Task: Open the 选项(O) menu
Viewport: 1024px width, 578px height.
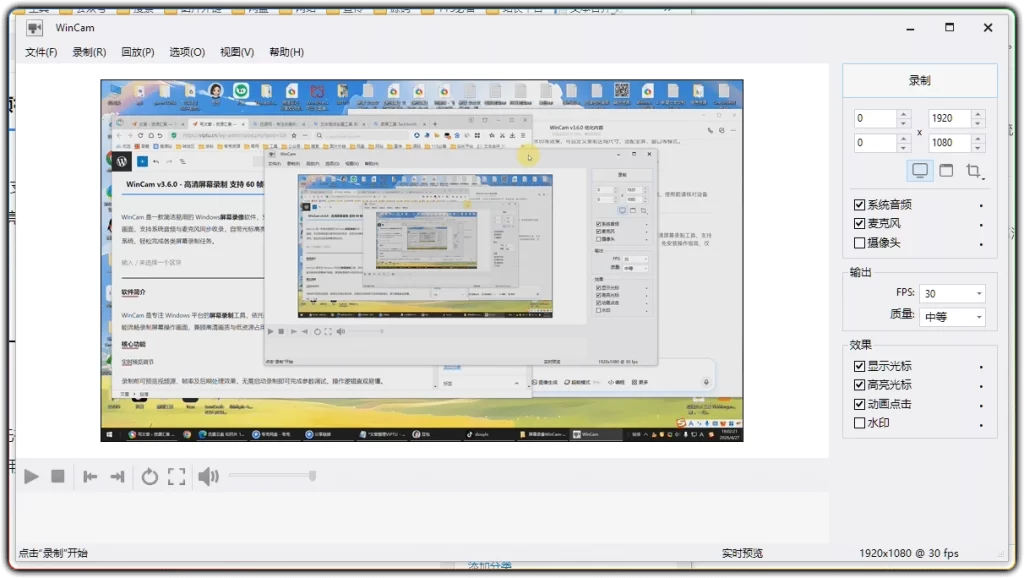Action: [186, 51]
